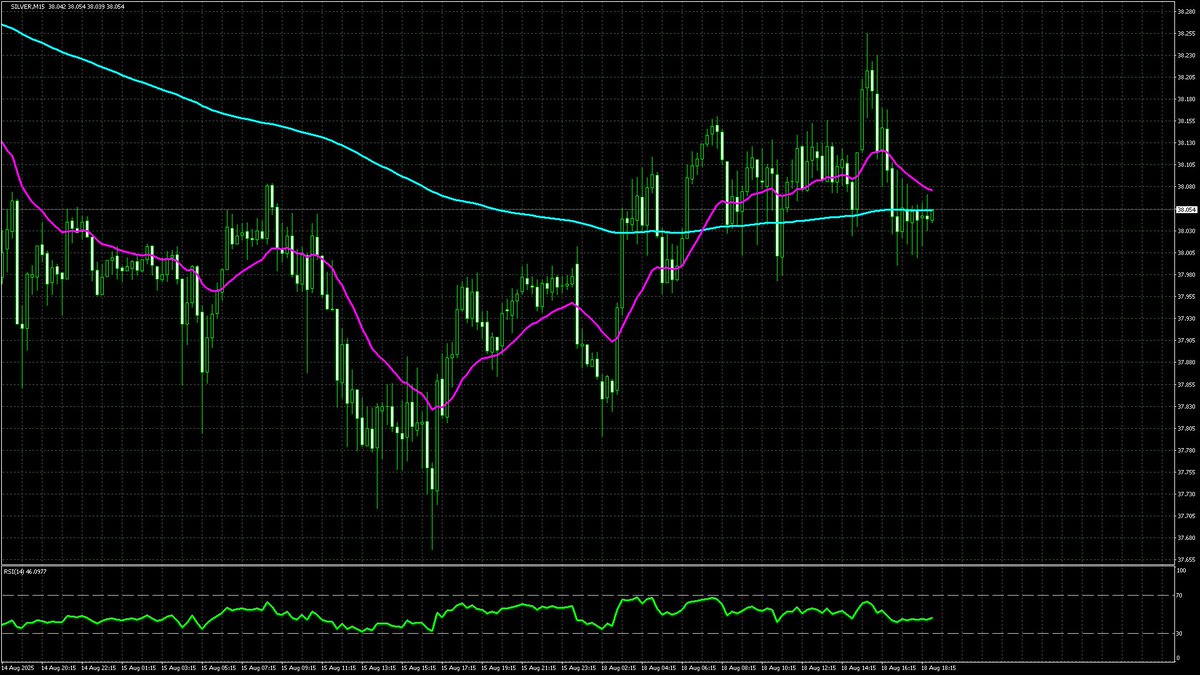Click the RSI scale value 100
This screenshot has height=675, width=1200.
1183,572
